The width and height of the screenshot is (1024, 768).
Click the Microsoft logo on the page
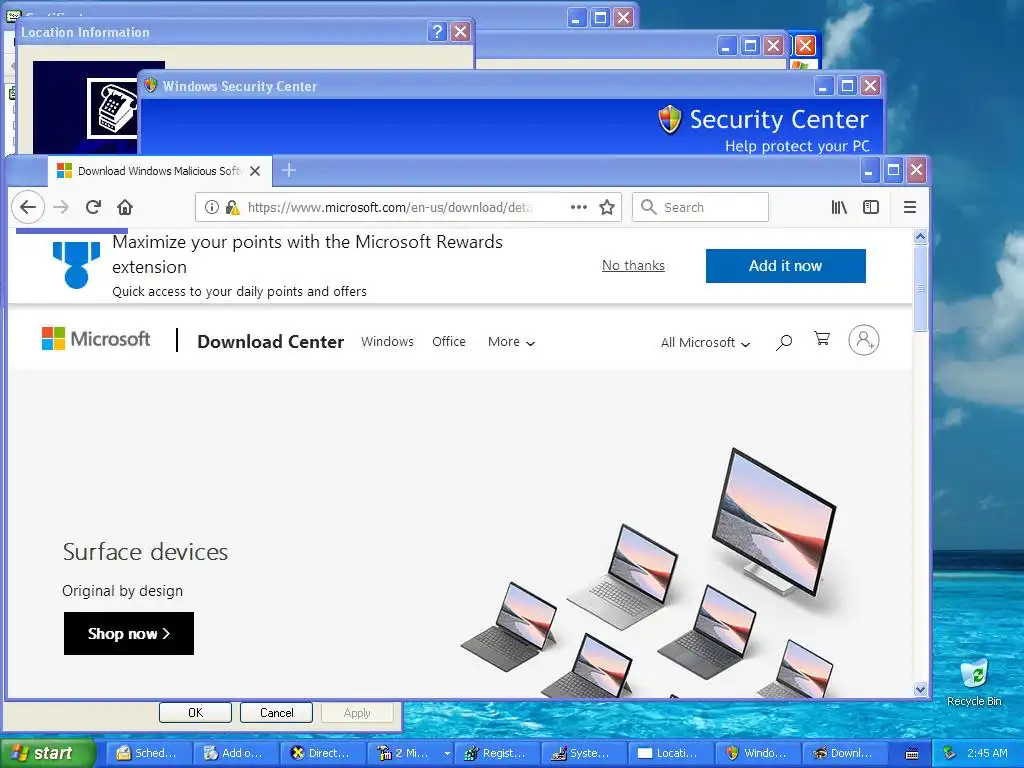[96, 339]
